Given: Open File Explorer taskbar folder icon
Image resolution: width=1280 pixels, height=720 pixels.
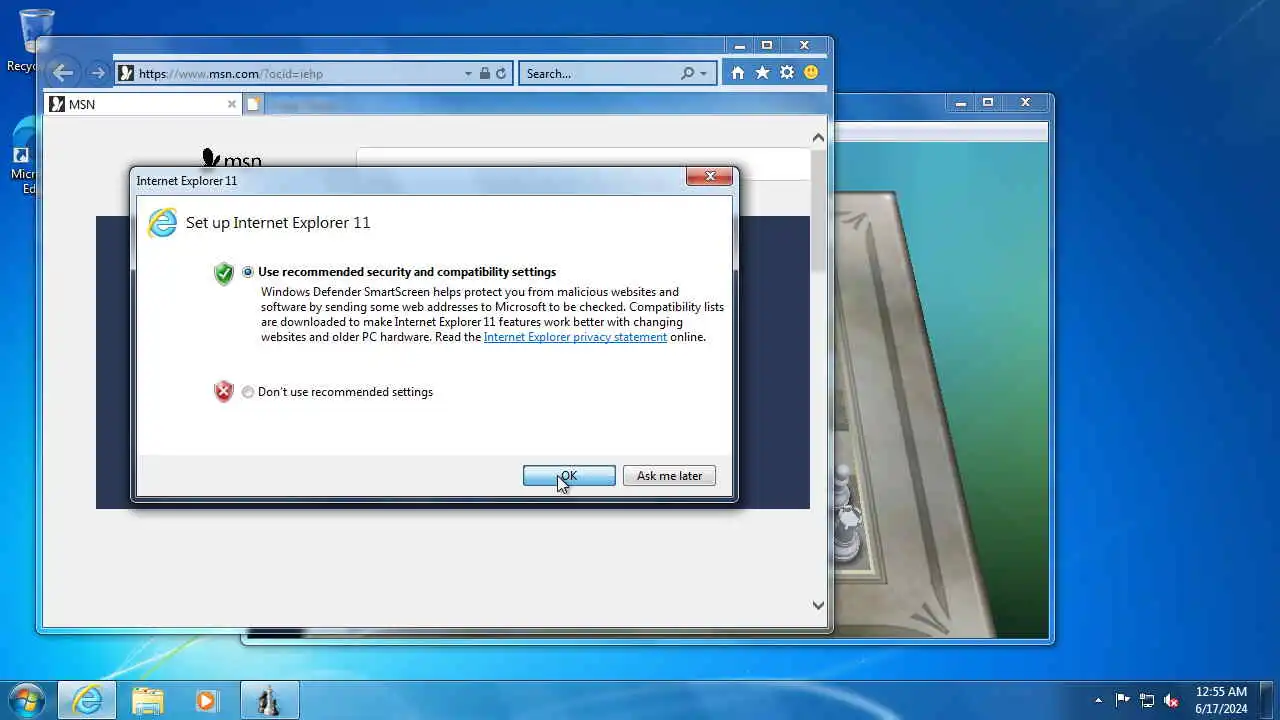Looking at the screenshot, I should [147, 700].
